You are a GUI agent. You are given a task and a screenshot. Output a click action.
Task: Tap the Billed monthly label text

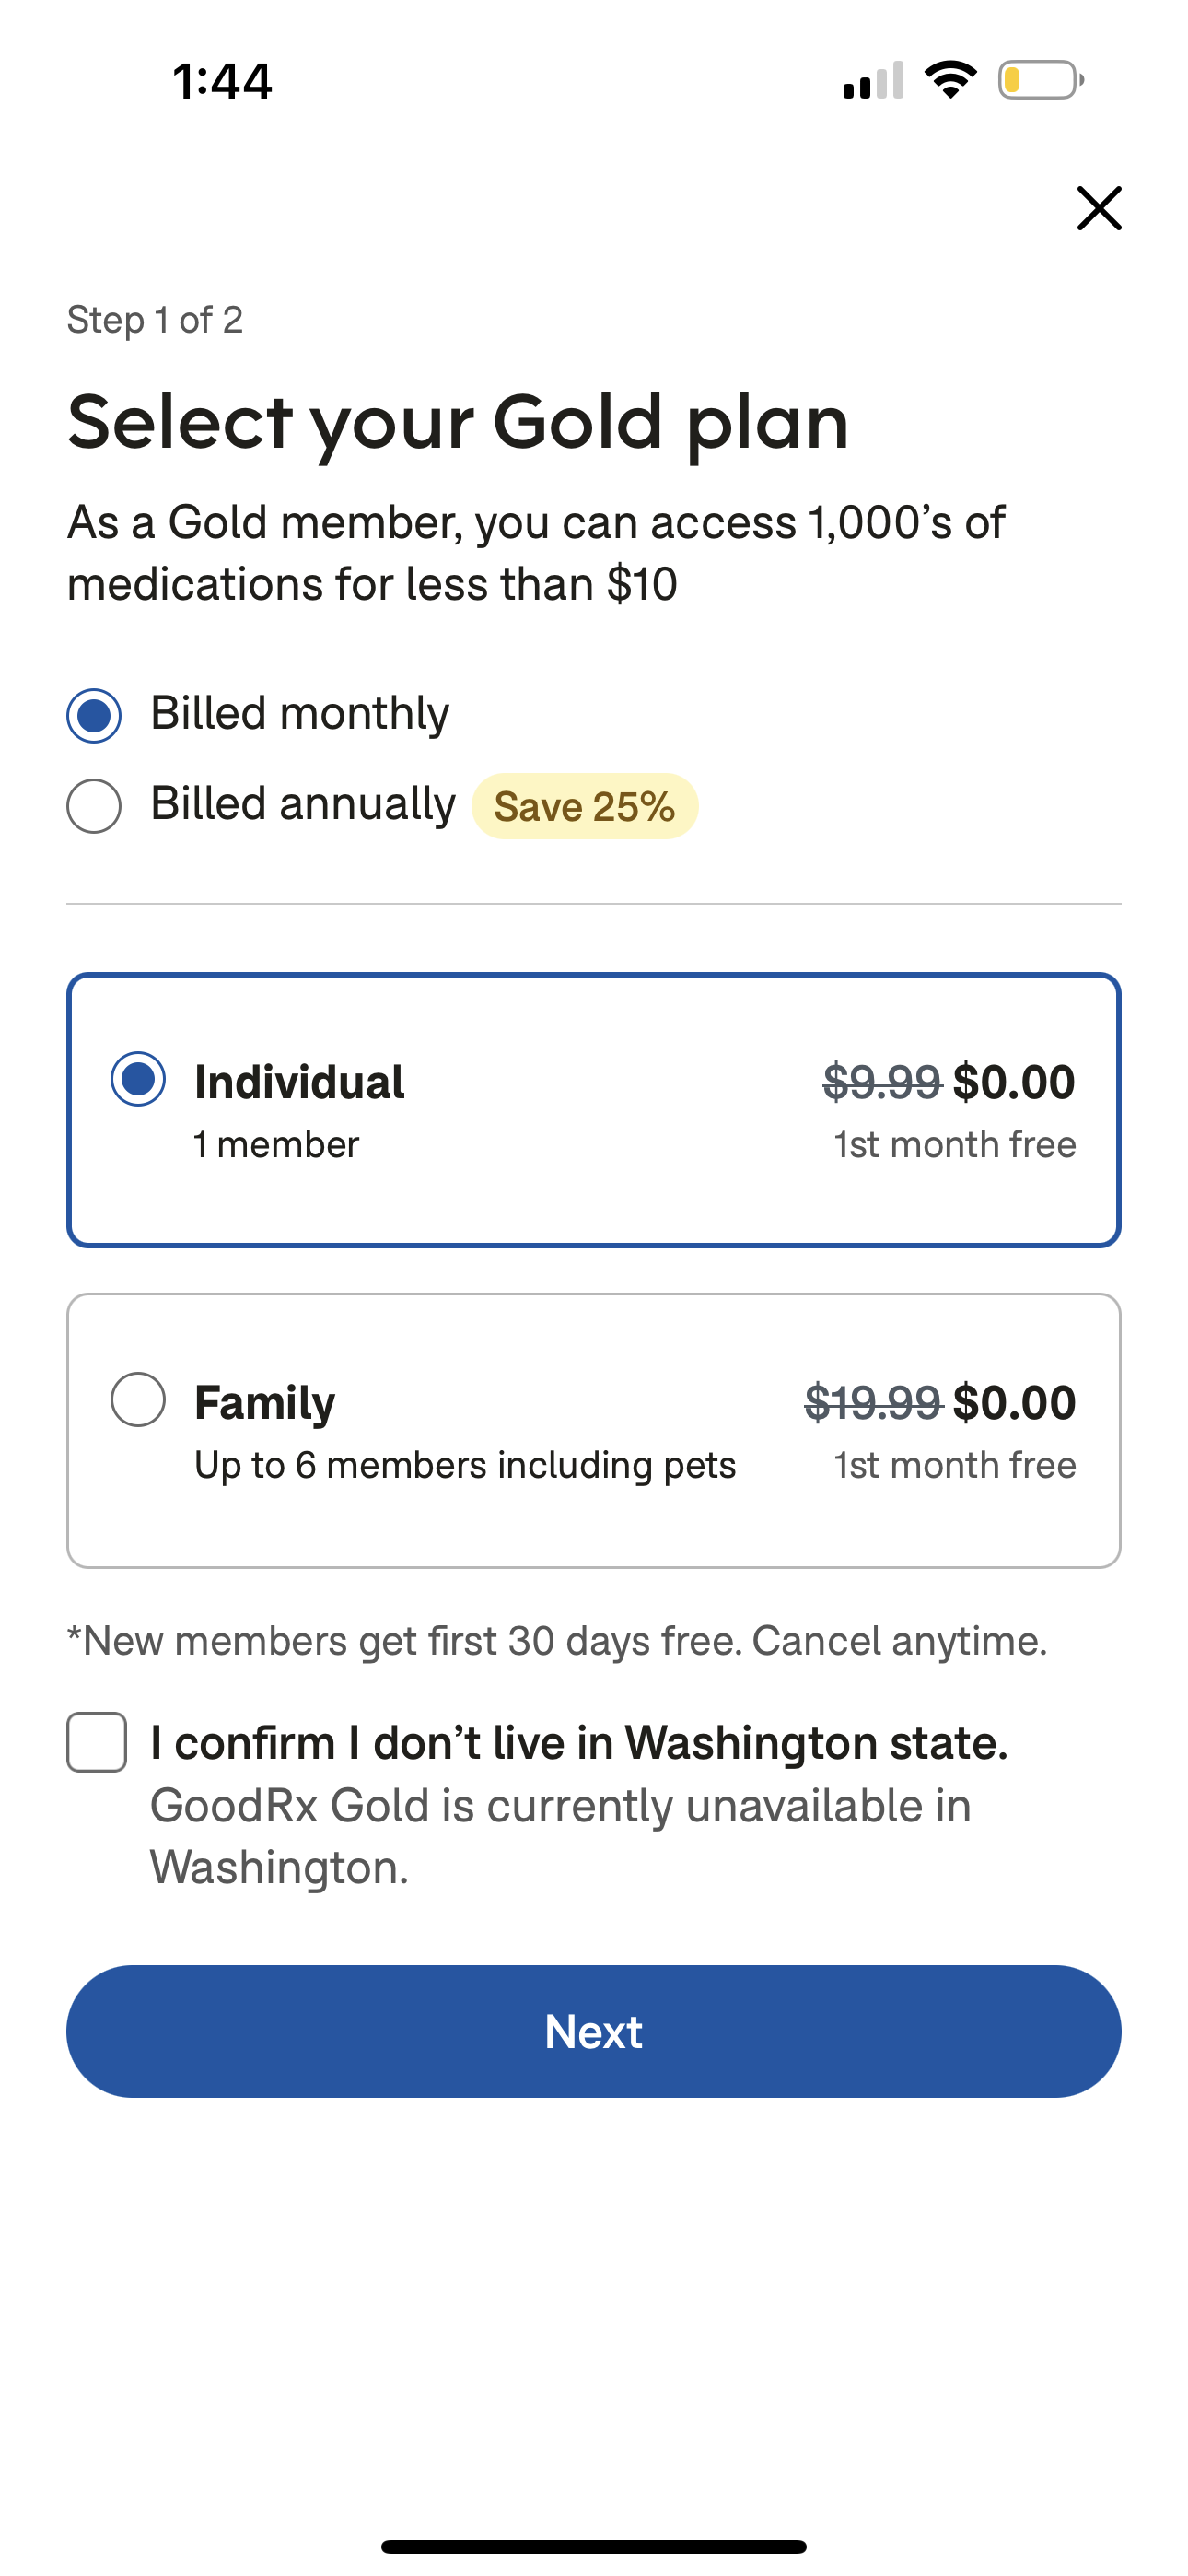tap(300, 714)
